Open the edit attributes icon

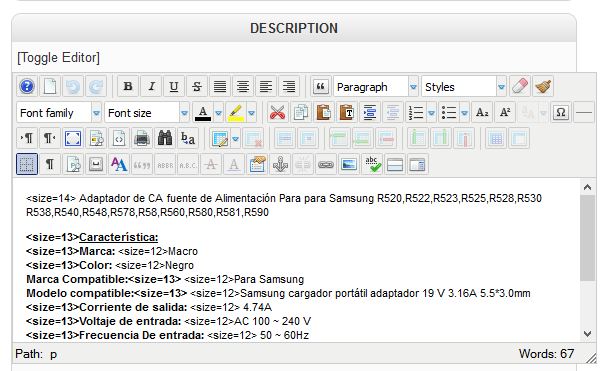pyautogui.click(x=257, y=164)
